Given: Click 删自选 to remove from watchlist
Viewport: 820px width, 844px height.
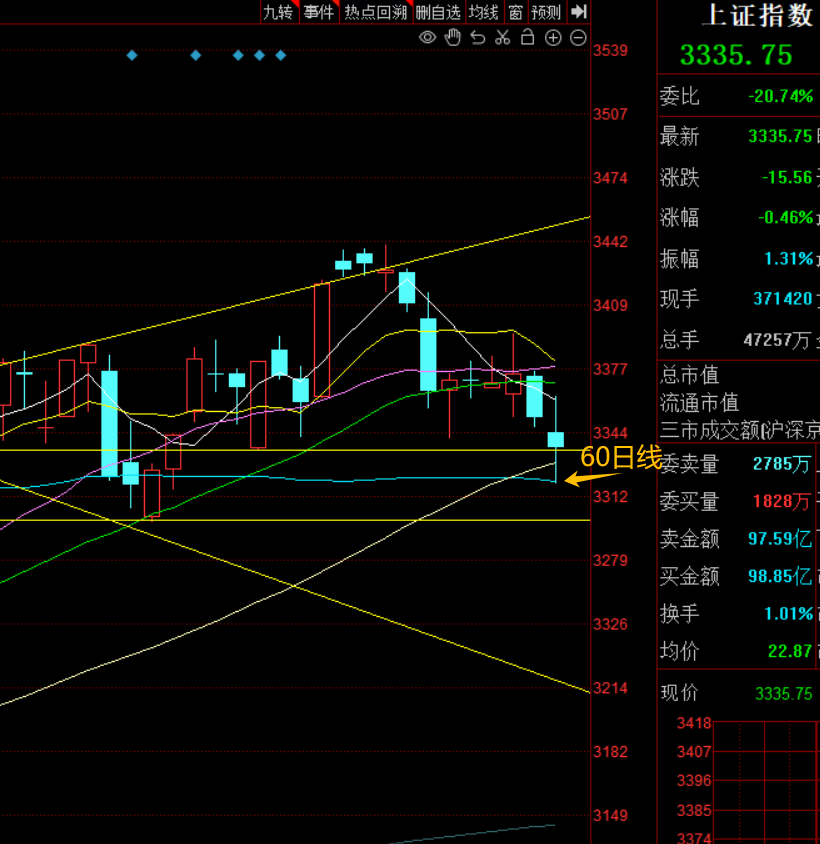Looking at the screenshot, I should (438, 12).
